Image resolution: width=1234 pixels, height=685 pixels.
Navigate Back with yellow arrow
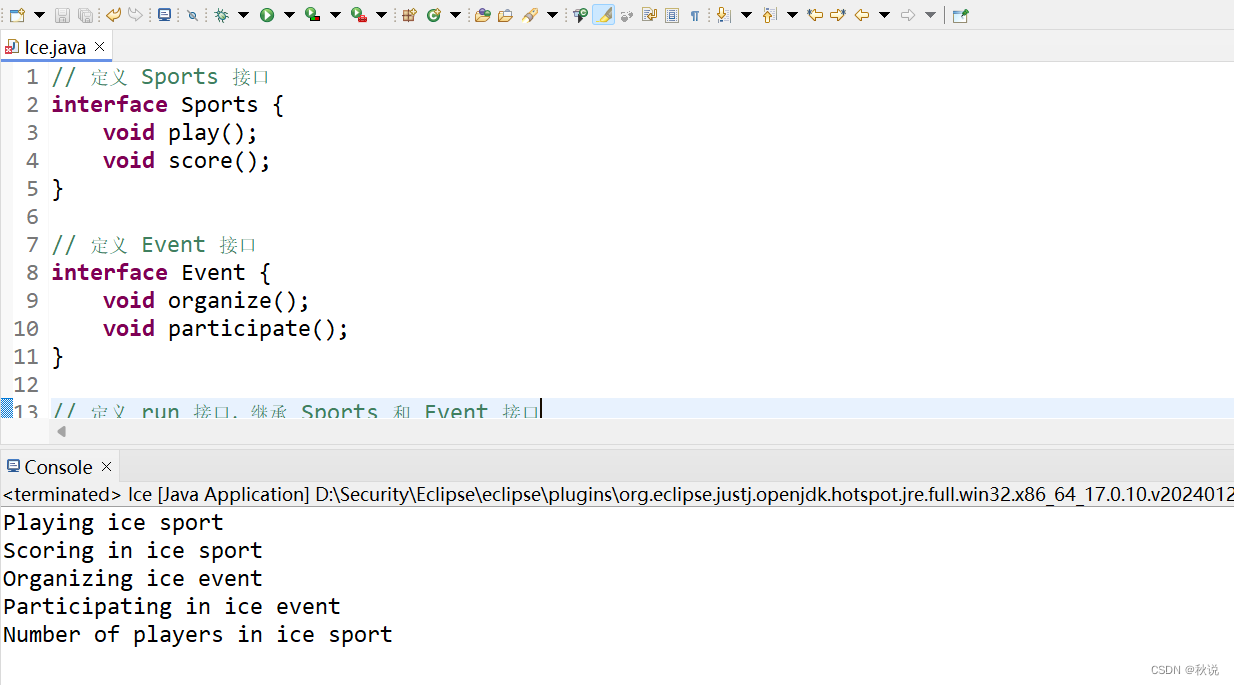tap(862, 15)
